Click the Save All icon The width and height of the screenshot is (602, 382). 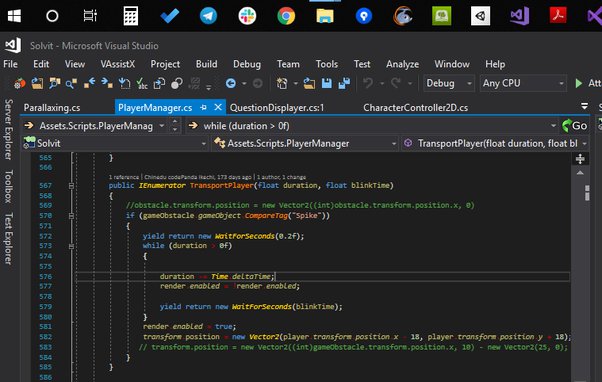point(344,83)
